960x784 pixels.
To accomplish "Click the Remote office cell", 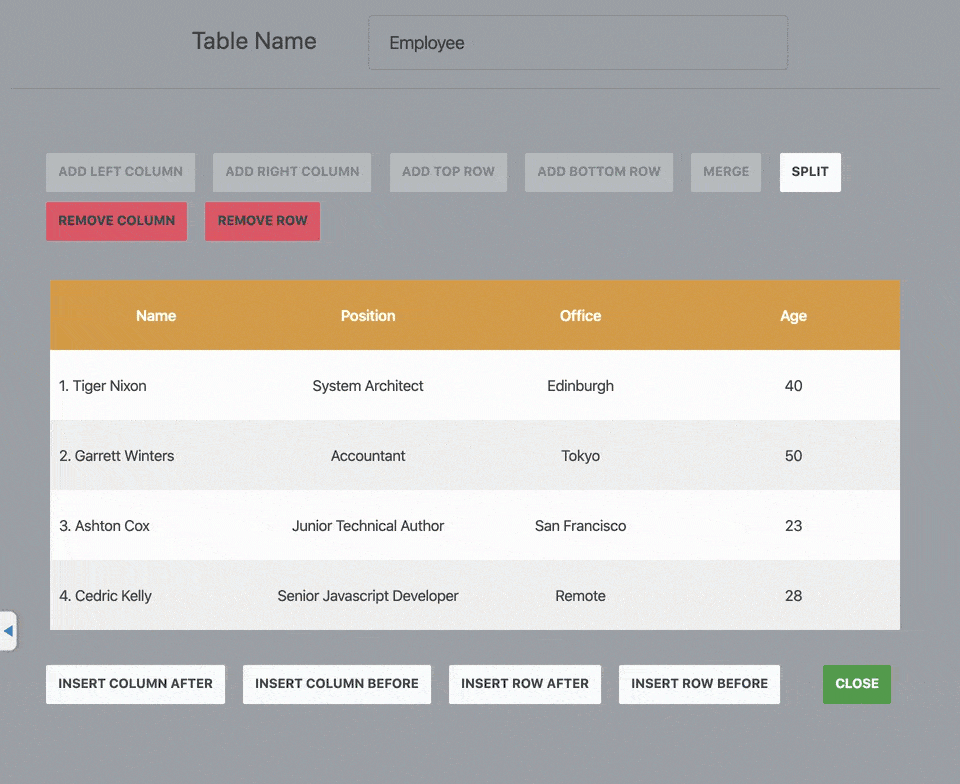I will tap(580, 595).
